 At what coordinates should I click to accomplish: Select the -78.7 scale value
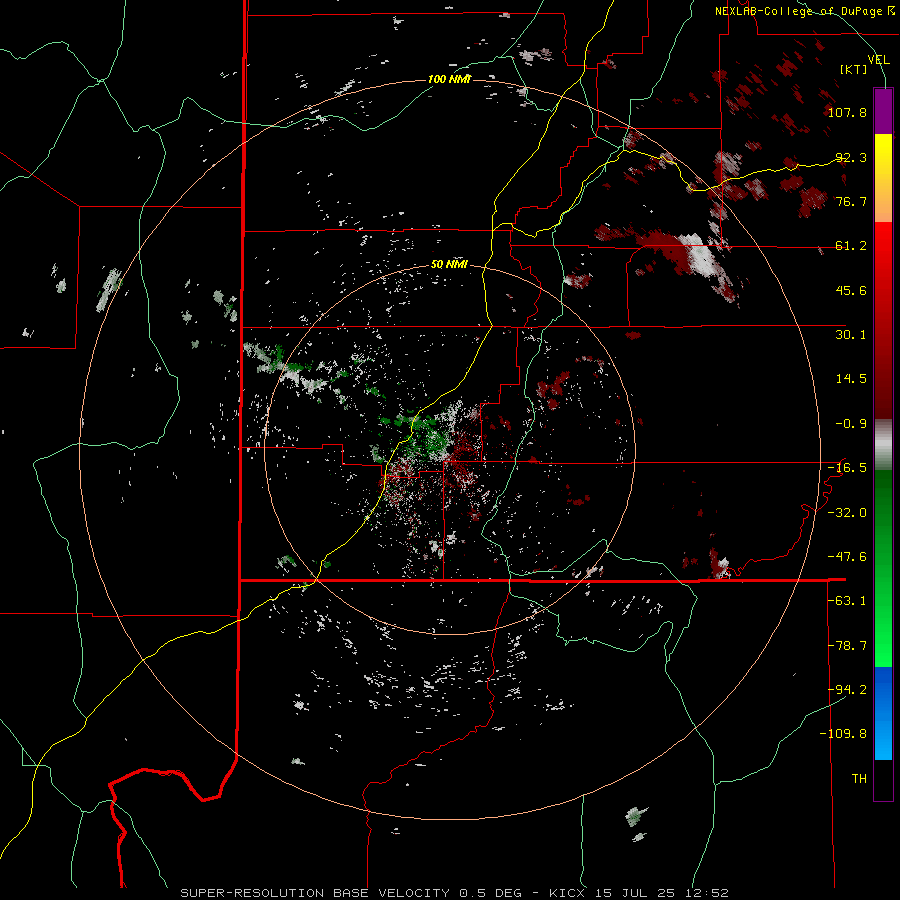coord(847,646)
